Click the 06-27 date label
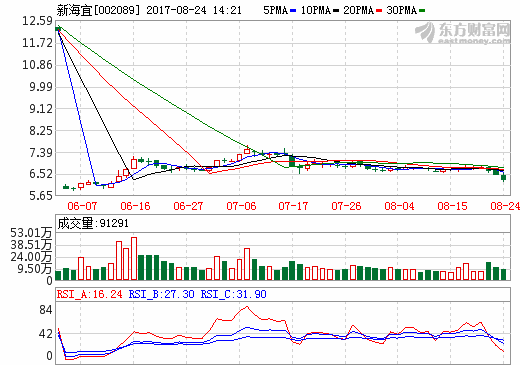Viewport: 520px width, 365px height. (188, 206)
